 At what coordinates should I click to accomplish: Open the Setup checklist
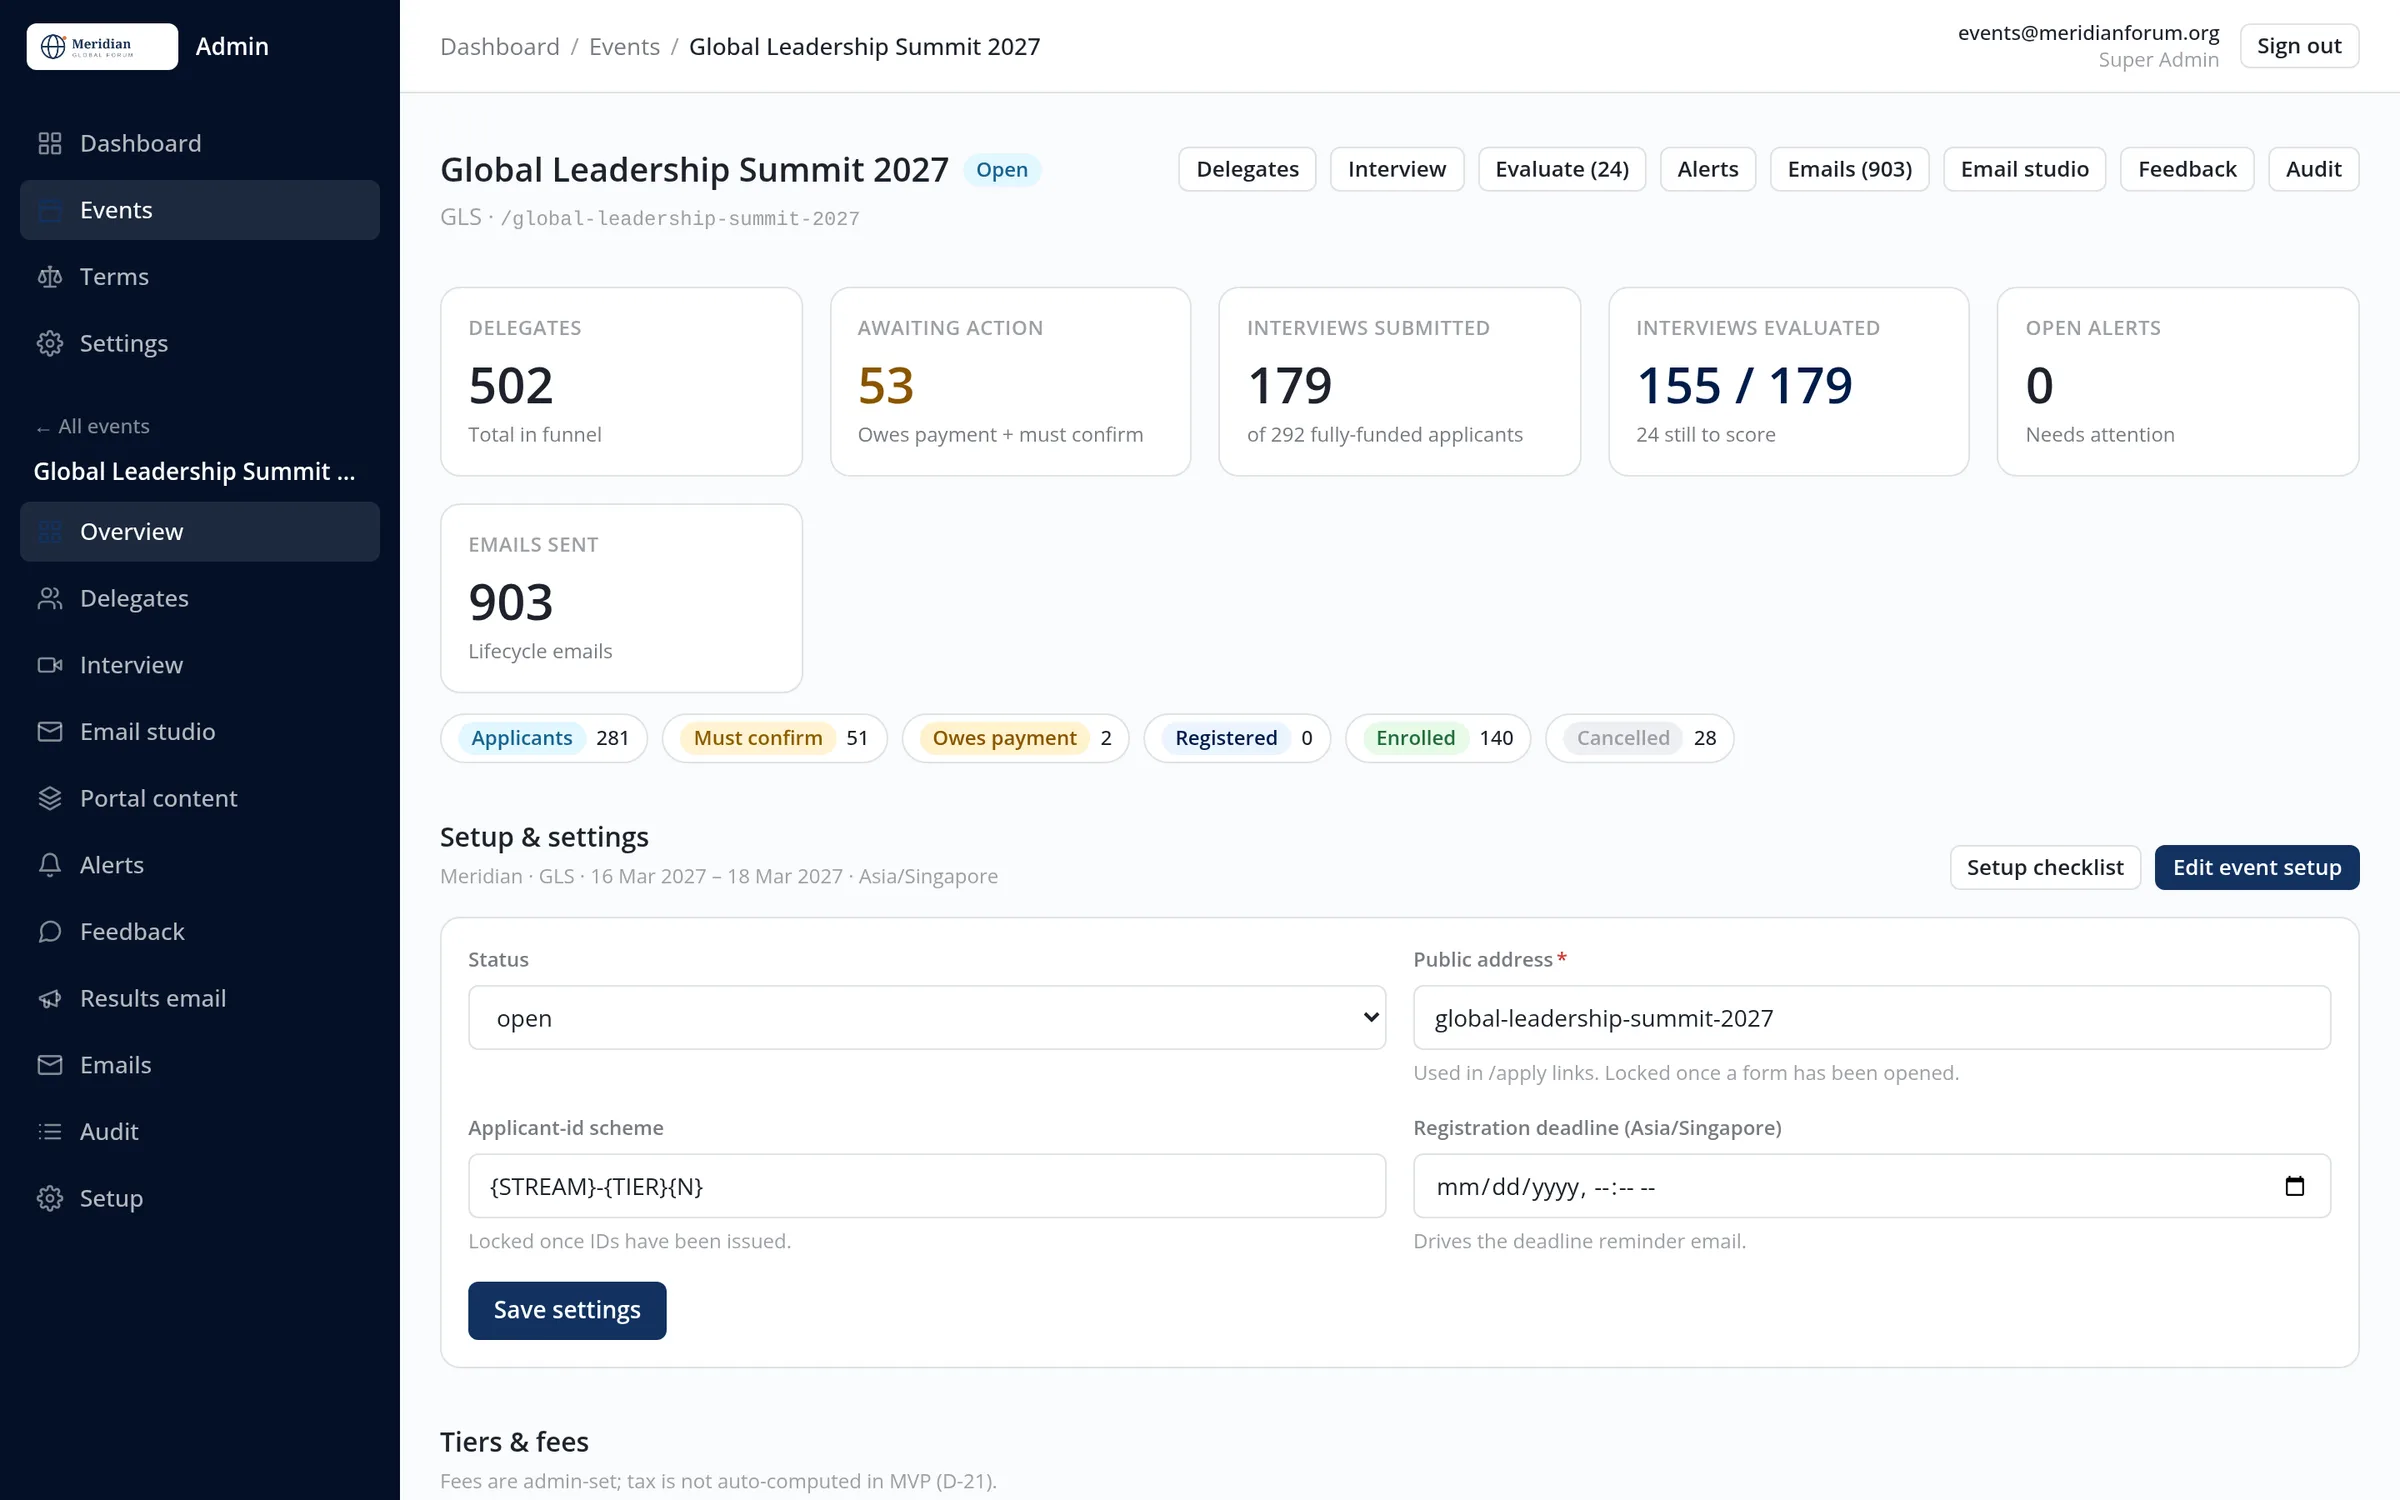(2045, 867)
